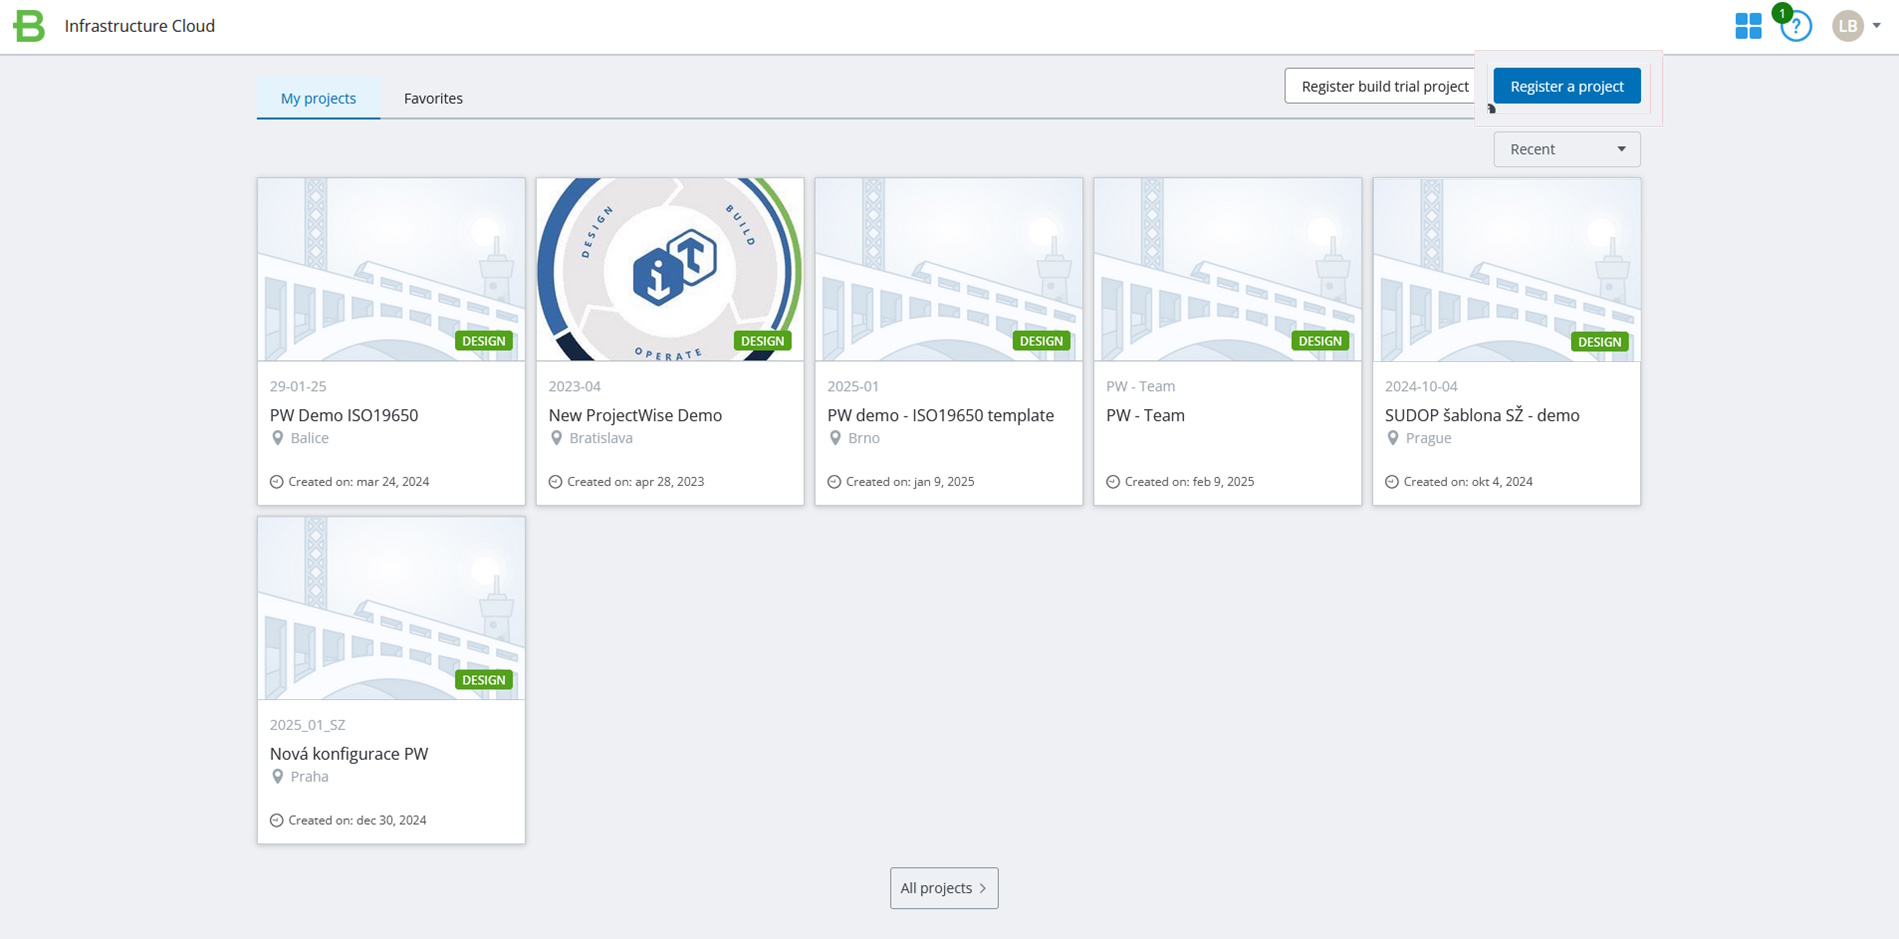The width and height of the screenshot is (1899, 939).
Task: Click Register a project
Action: click(x=1566, y=86)
